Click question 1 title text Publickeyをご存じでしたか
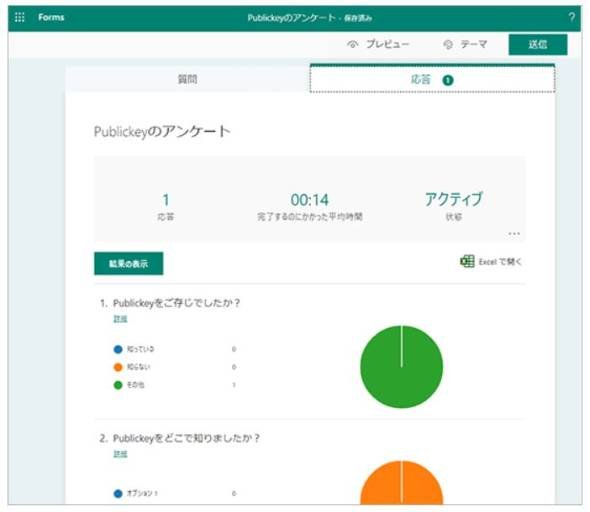The image size is (590, 512). 176,303
